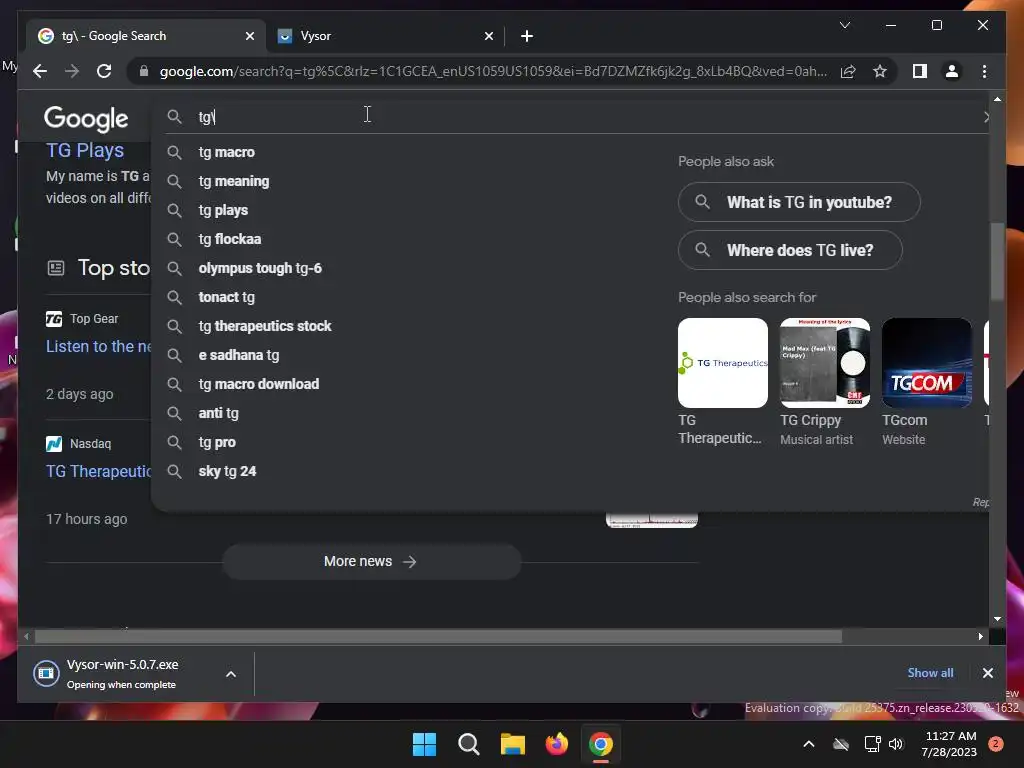Viewport: 1024px width, 768px height.
Task: Open the Nasdaq TG Therapeutics story link
Action: click(98, 472)
